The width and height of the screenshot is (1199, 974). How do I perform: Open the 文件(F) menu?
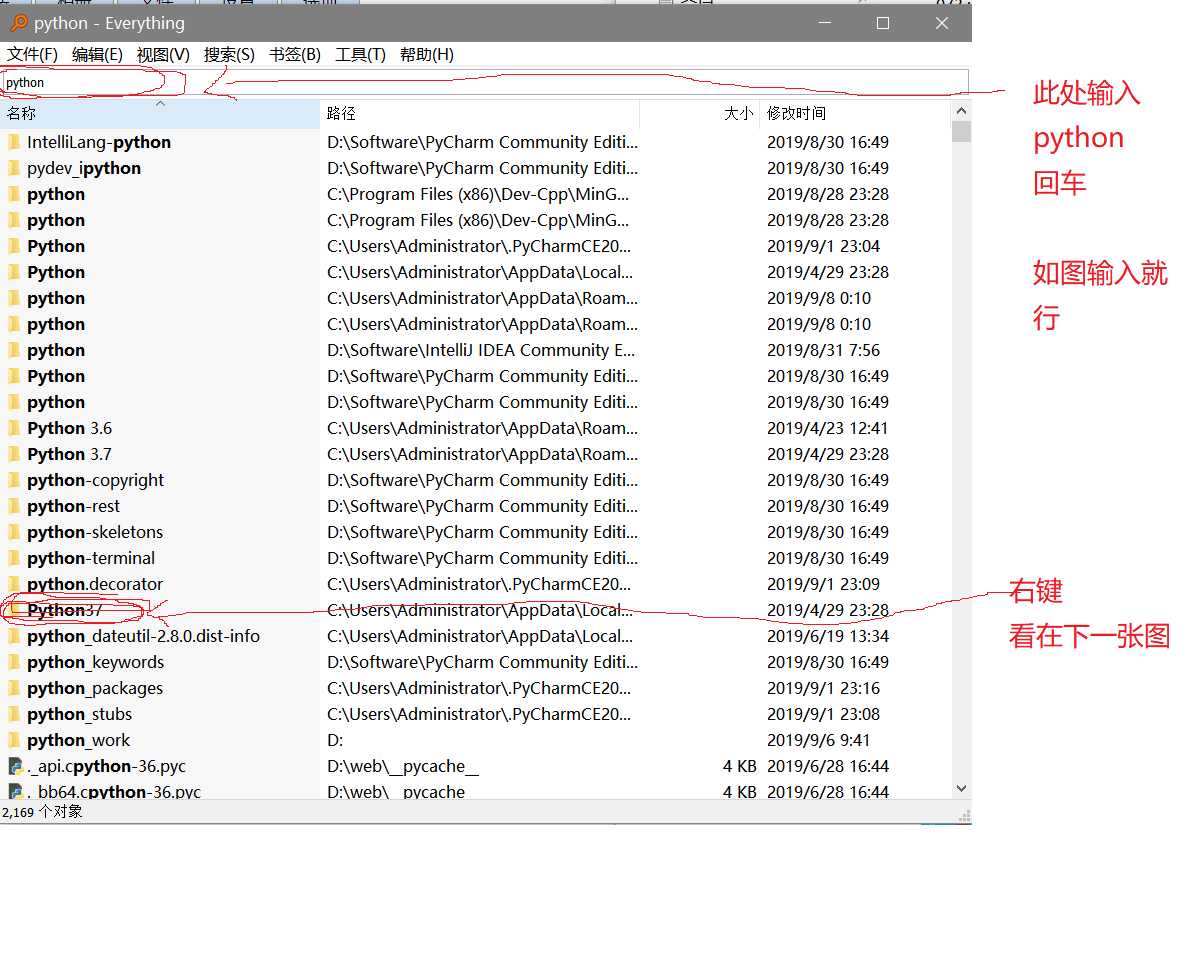(x=32, y=55)
